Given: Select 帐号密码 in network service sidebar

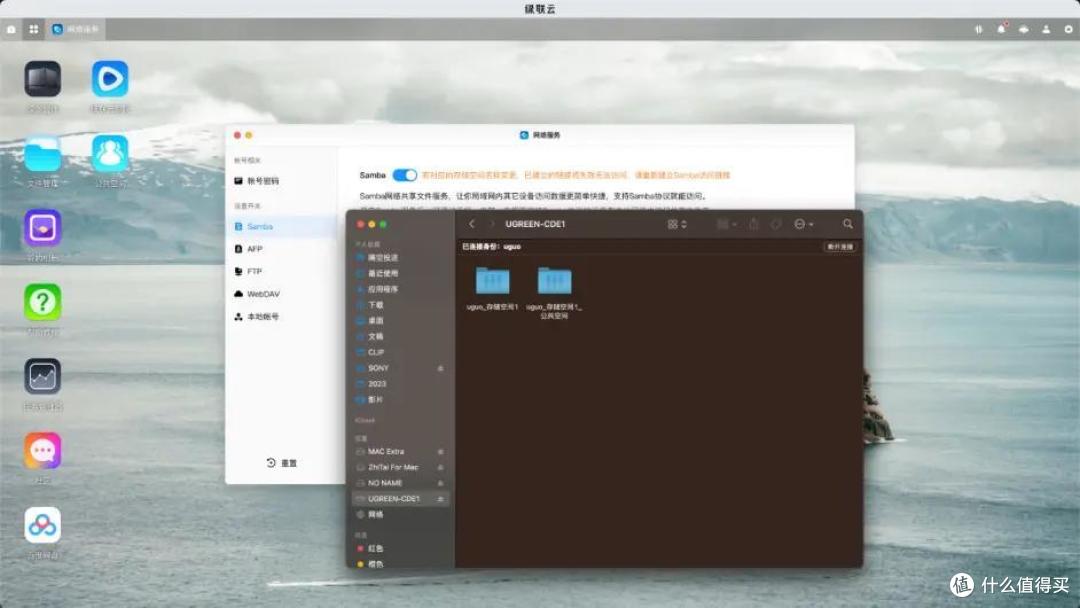Looking at the screenshot, I should coord(281,181).
